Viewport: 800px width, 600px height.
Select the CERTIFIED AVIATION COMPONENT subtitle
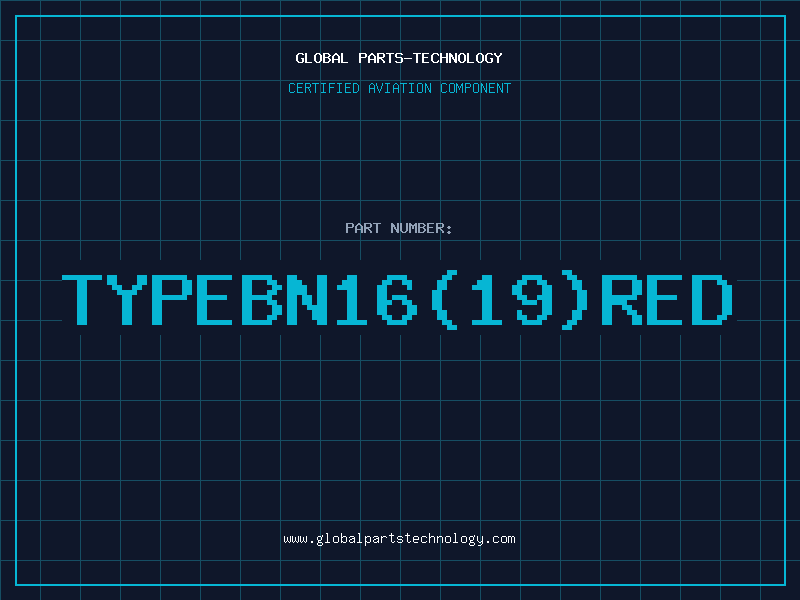[x=399, y=88]
